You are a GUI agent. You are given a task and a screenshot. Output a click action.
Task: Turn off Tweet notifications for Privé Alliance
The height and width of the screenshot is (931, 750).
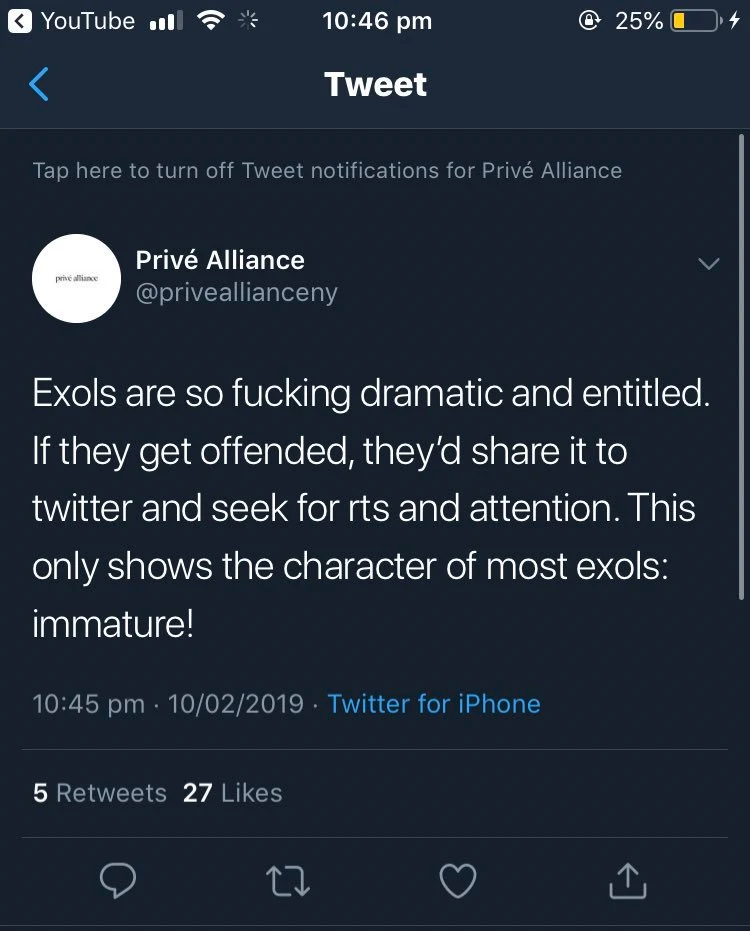tap(327, 170)
